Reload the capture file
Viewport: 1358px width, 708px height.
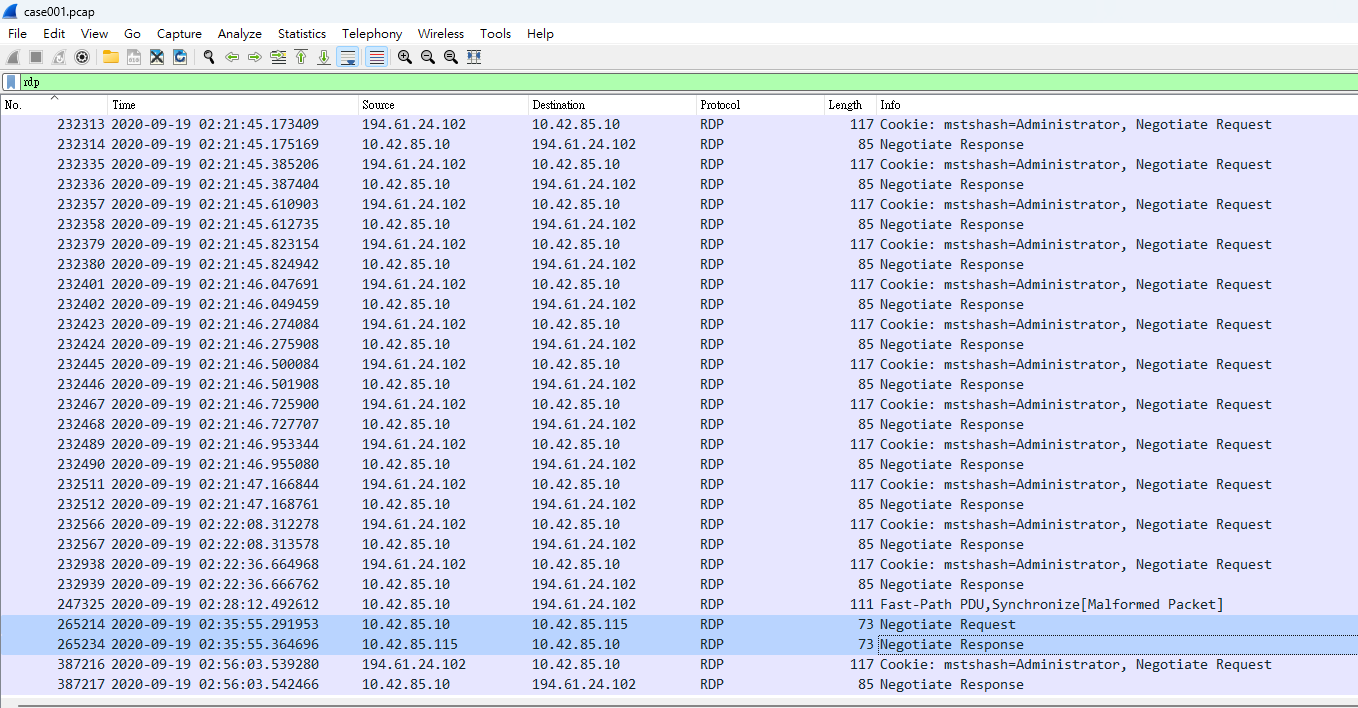click(x=180, y=57)
